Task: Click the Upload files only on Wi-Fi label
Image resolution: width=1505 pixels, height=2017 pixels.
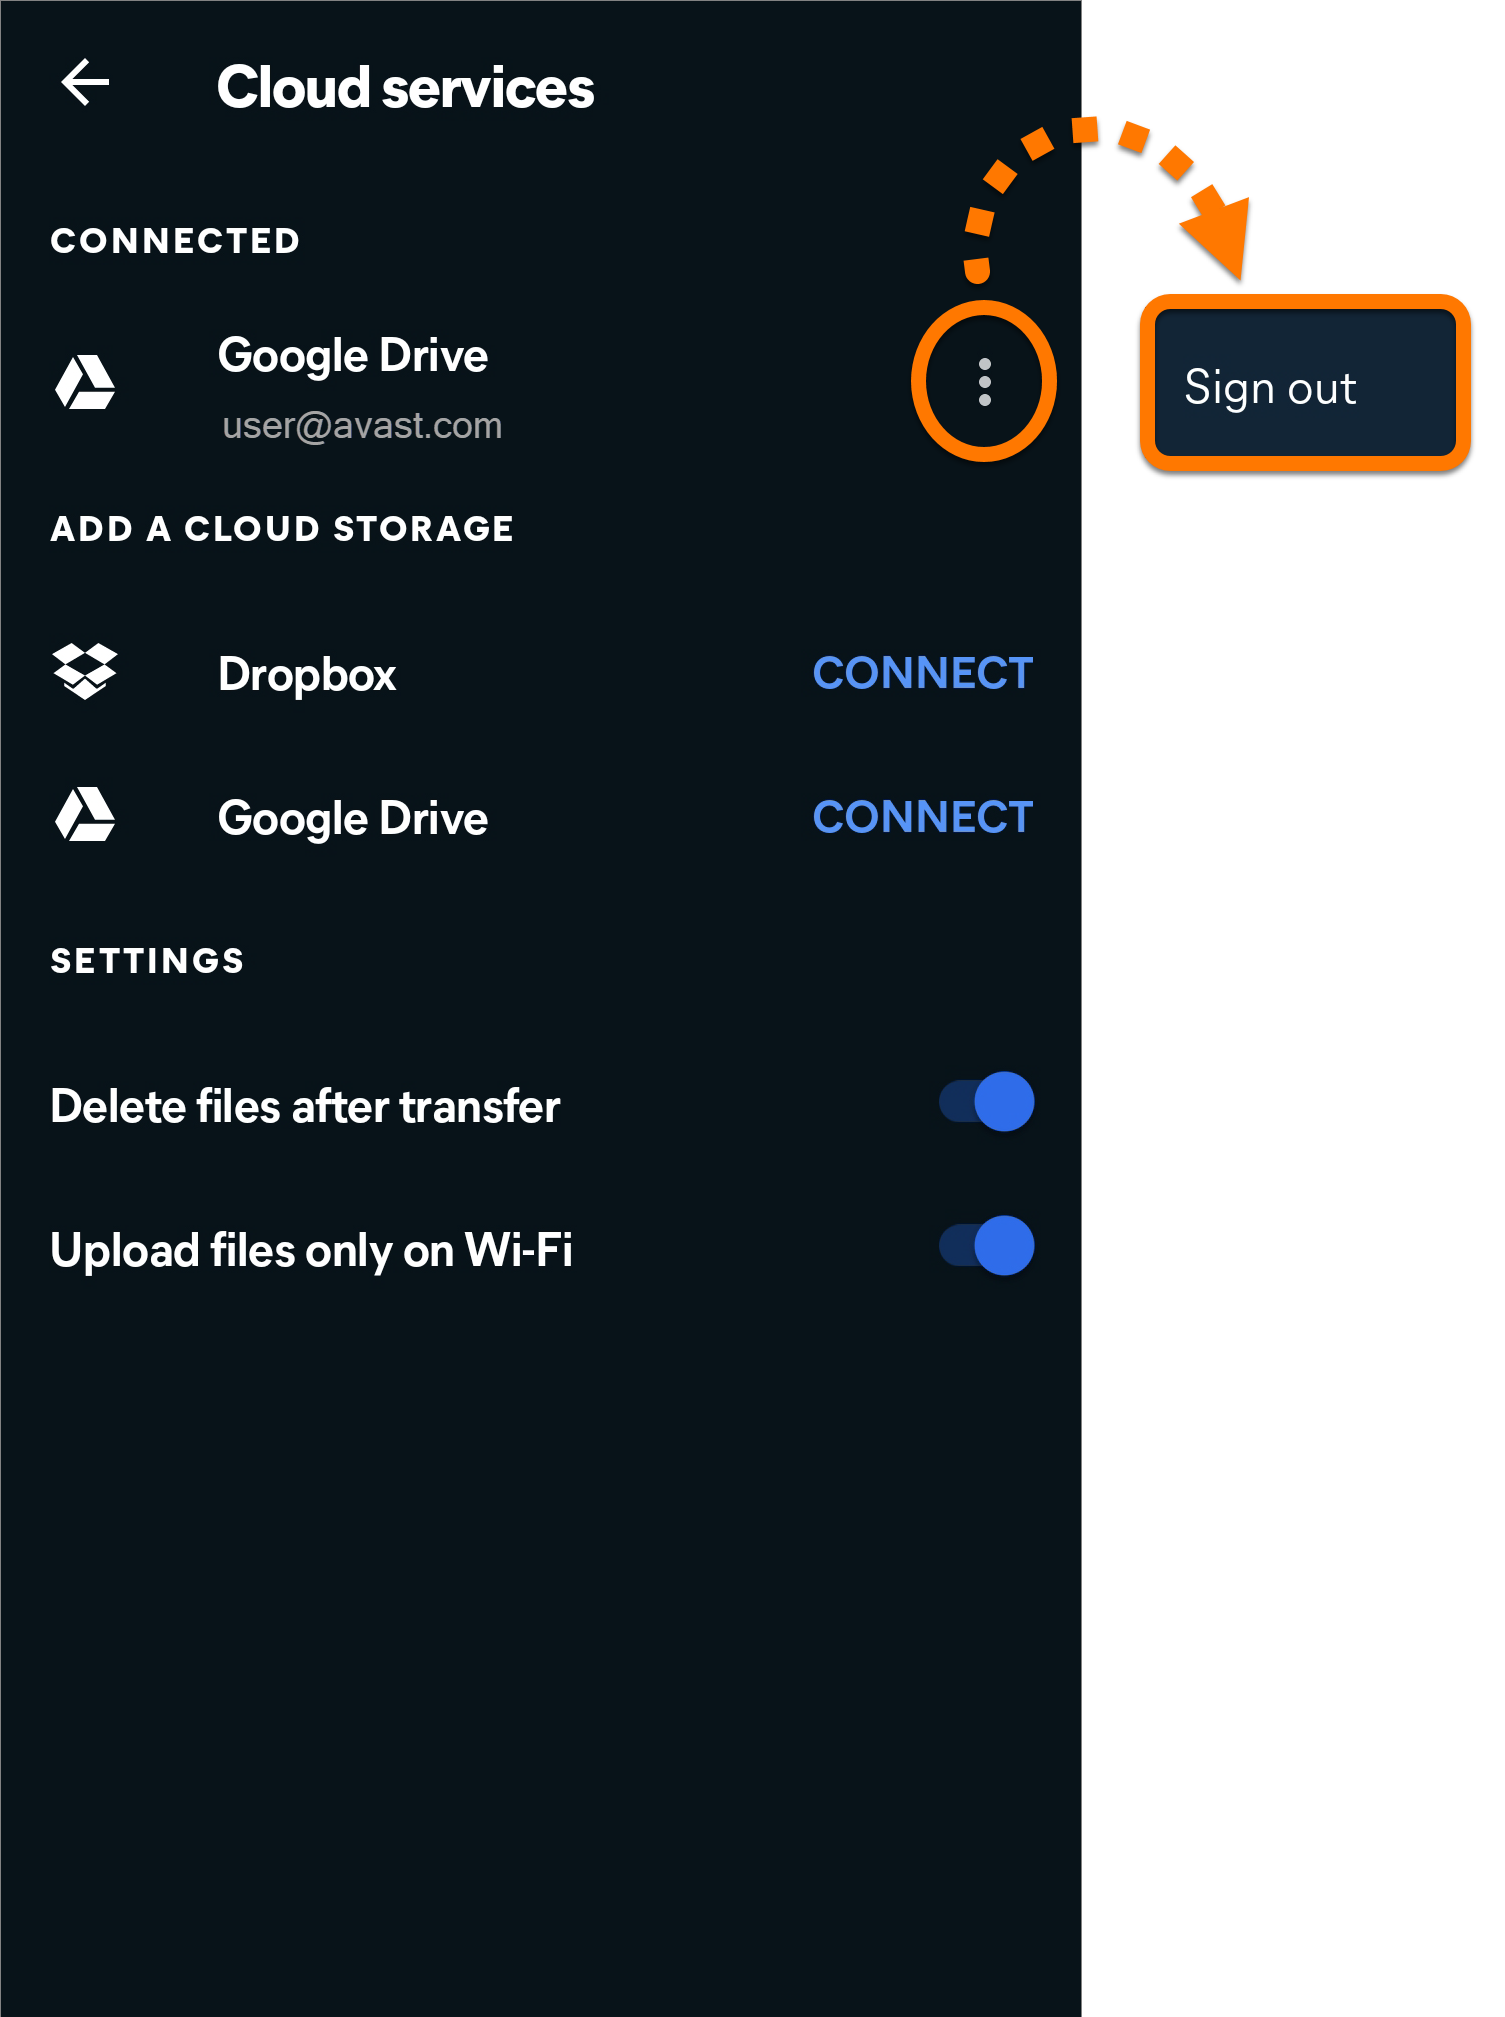Action: (x=311, y=1251)
